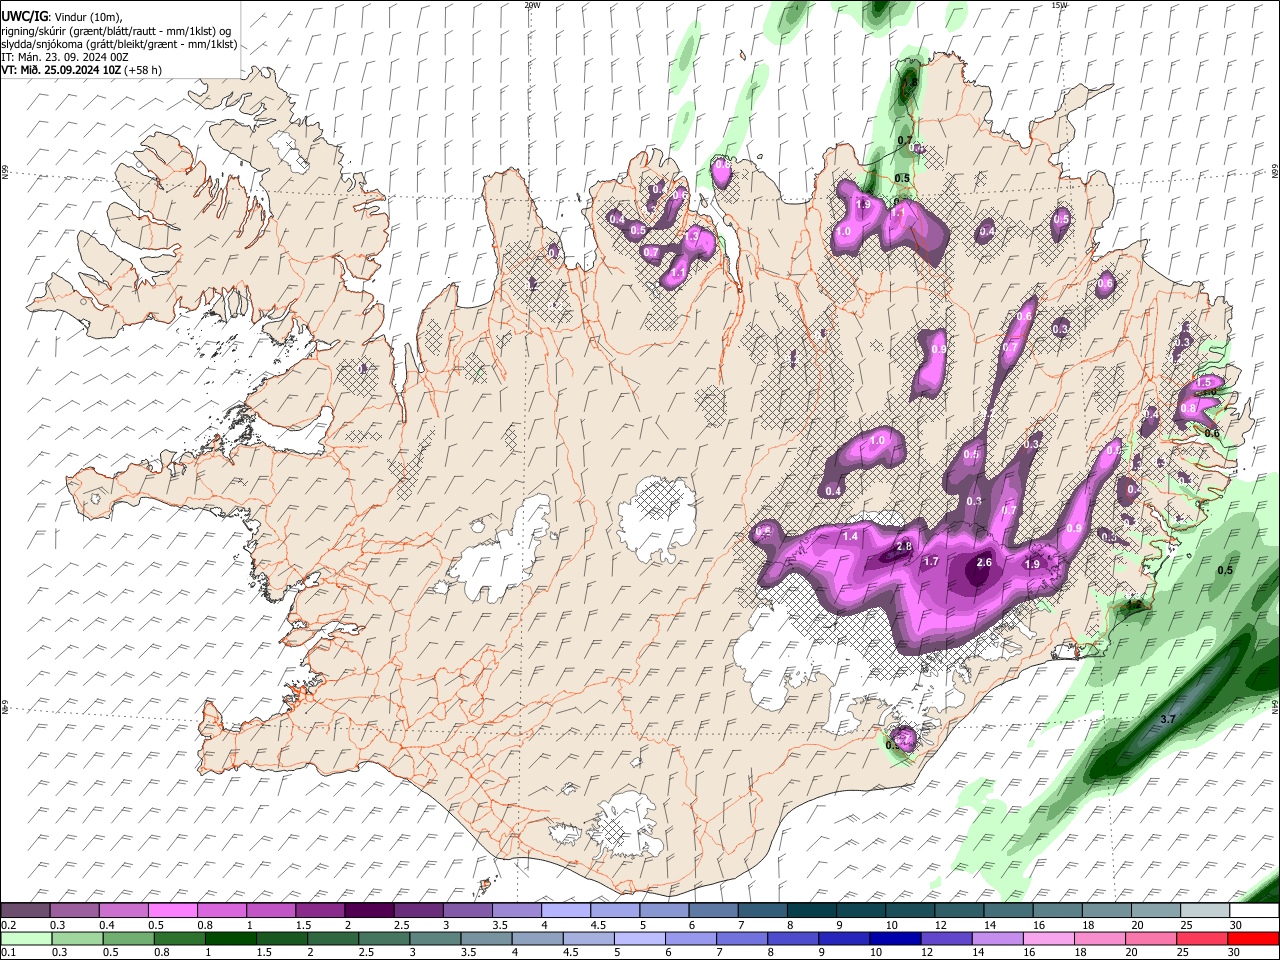Click the "0.2" label in the top legend row
Viewport: 1280px width, 960px height.
point(9,925)
